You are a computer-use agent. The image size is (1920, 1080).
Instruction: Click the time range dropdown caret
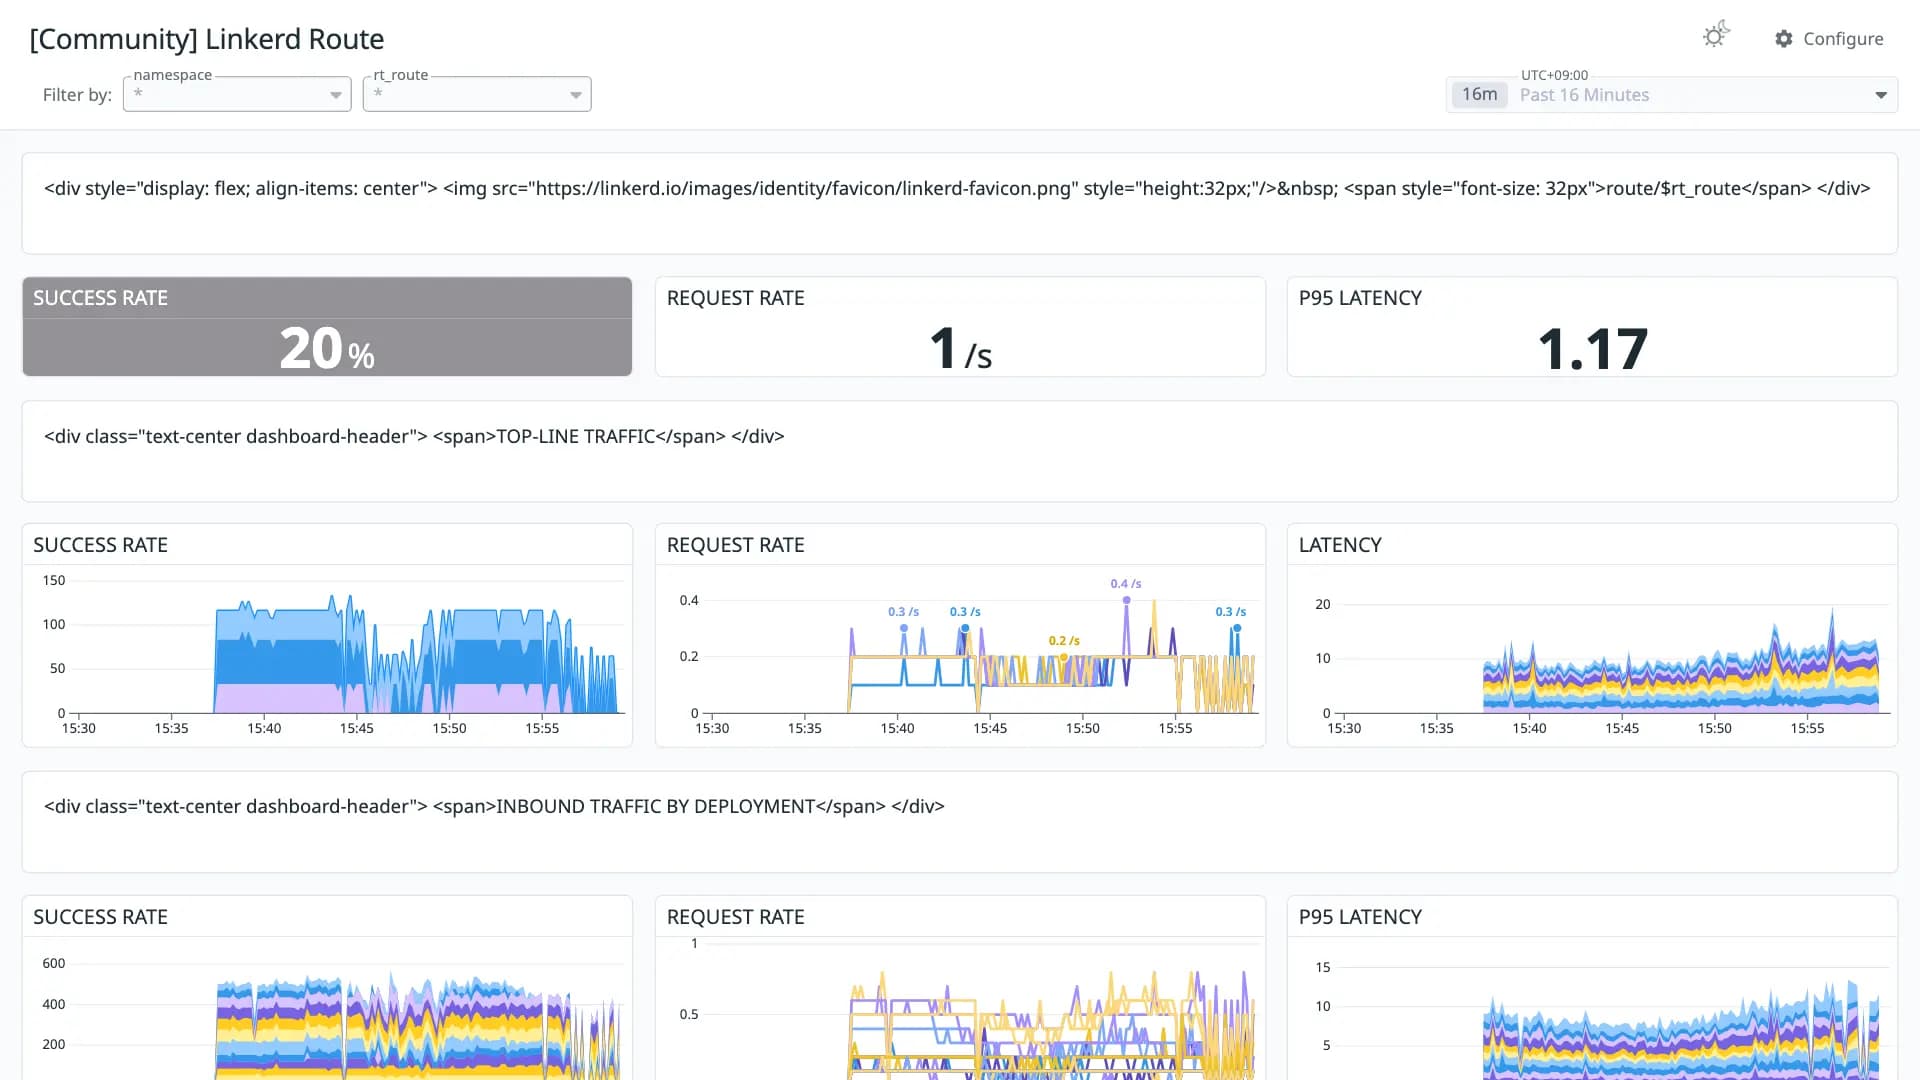[x=1881, y=96]
